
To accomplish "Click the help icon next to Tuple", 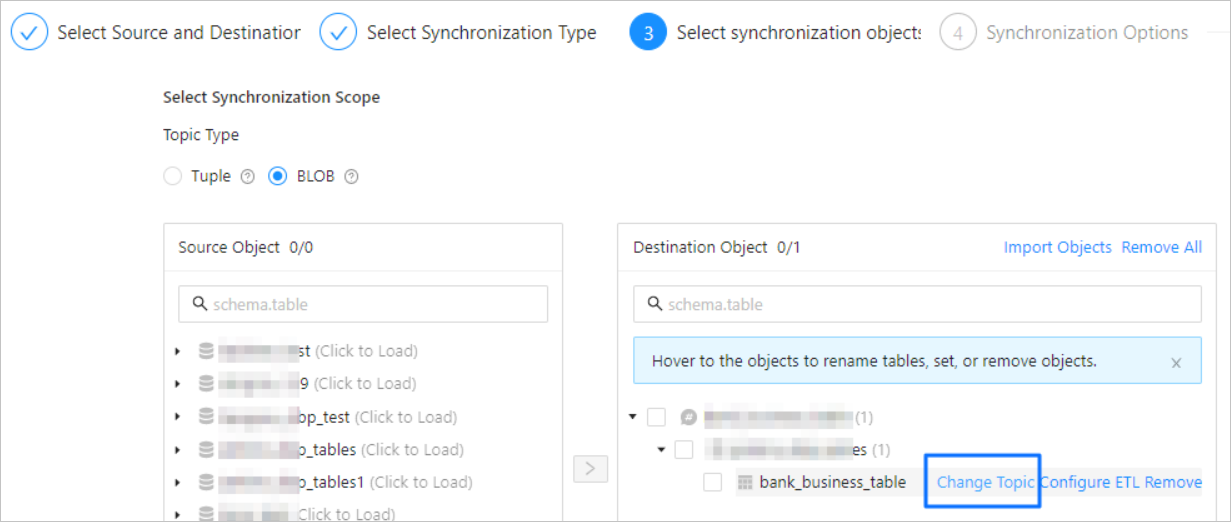I will pos(248,177).
